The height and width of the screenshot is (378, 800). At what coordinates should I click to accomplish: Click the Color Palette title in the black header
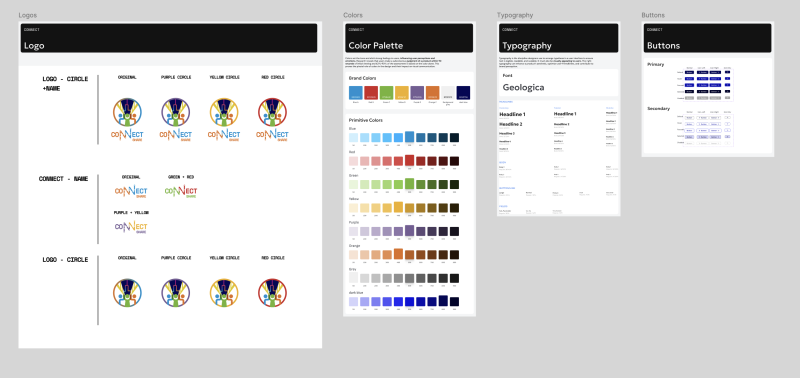[376, 45]
